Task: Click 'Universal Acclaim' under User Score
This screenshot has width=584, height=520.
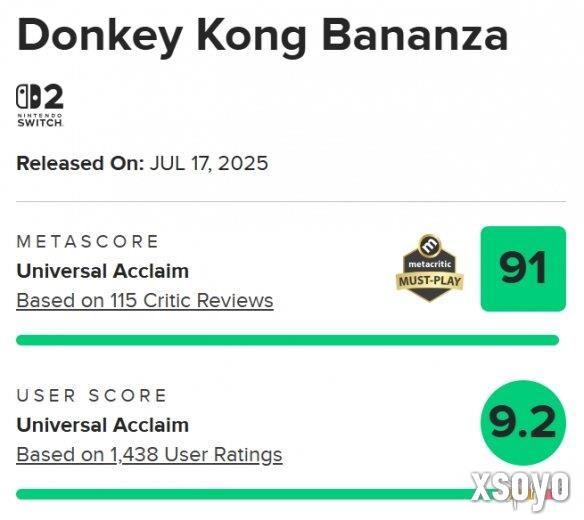Action: [103, 425]
